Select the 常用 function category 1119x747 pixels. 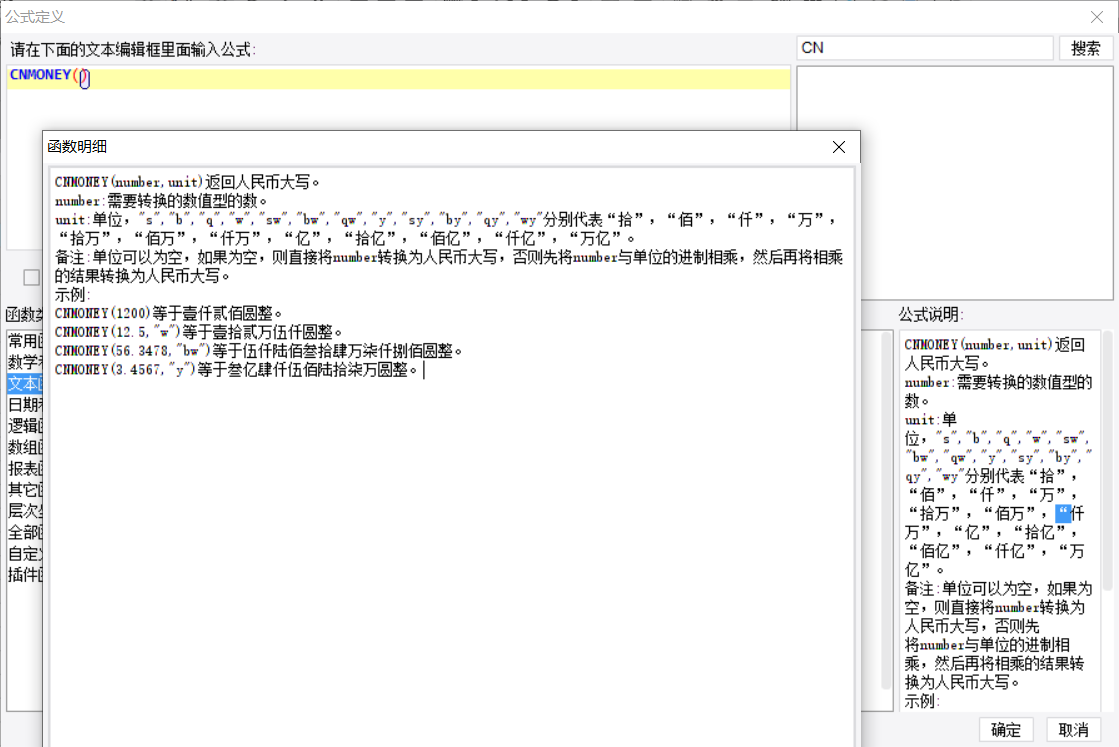[25, 341]
